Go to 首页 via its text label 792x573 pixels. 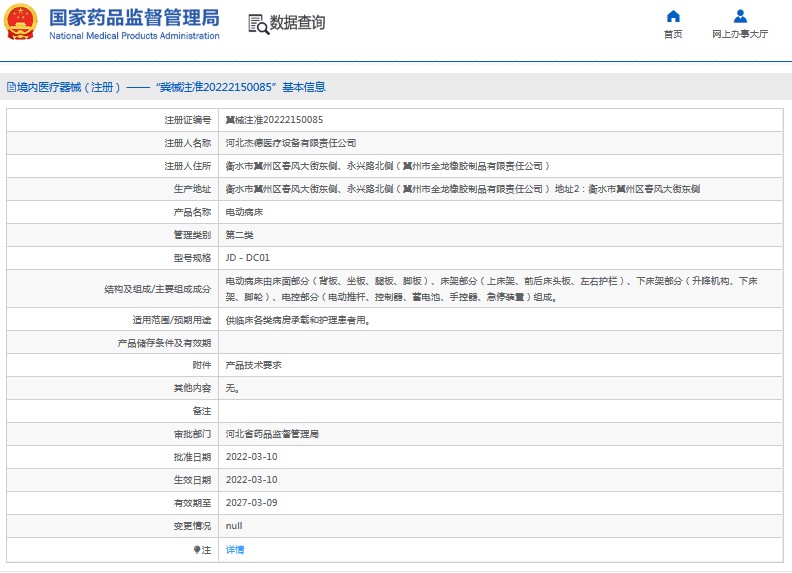(x=673, y=34)
